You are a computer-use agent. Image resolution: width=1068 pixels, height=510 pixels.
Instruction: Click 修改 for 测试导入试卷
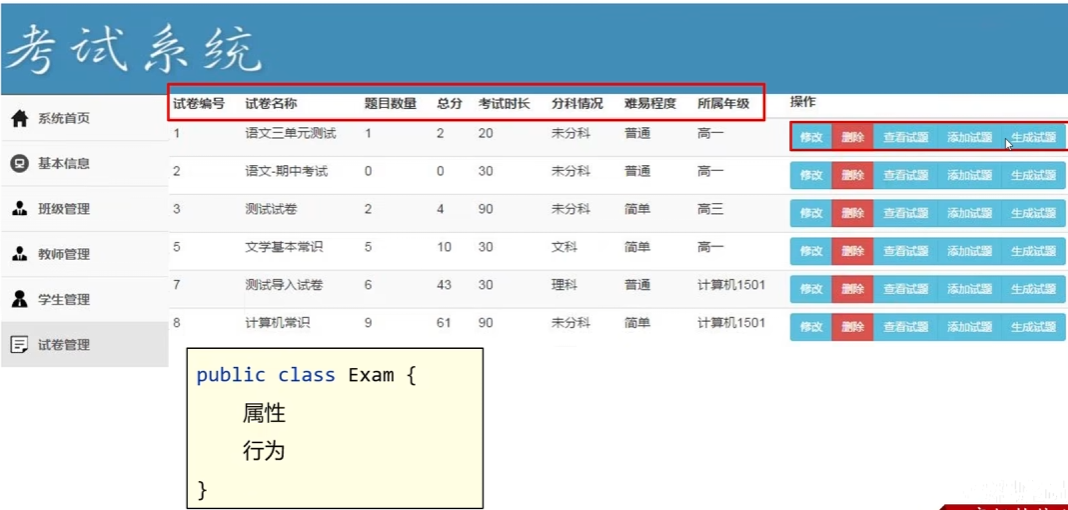click(811, 289)
